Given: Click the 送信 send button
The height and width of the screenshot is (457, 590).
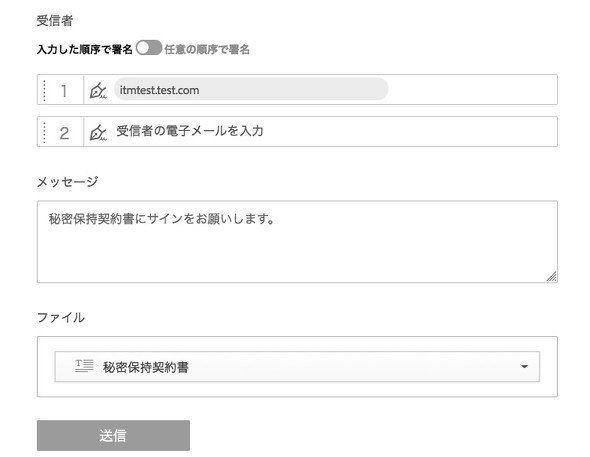Looking at the screenshot, I should click(113, 435).
